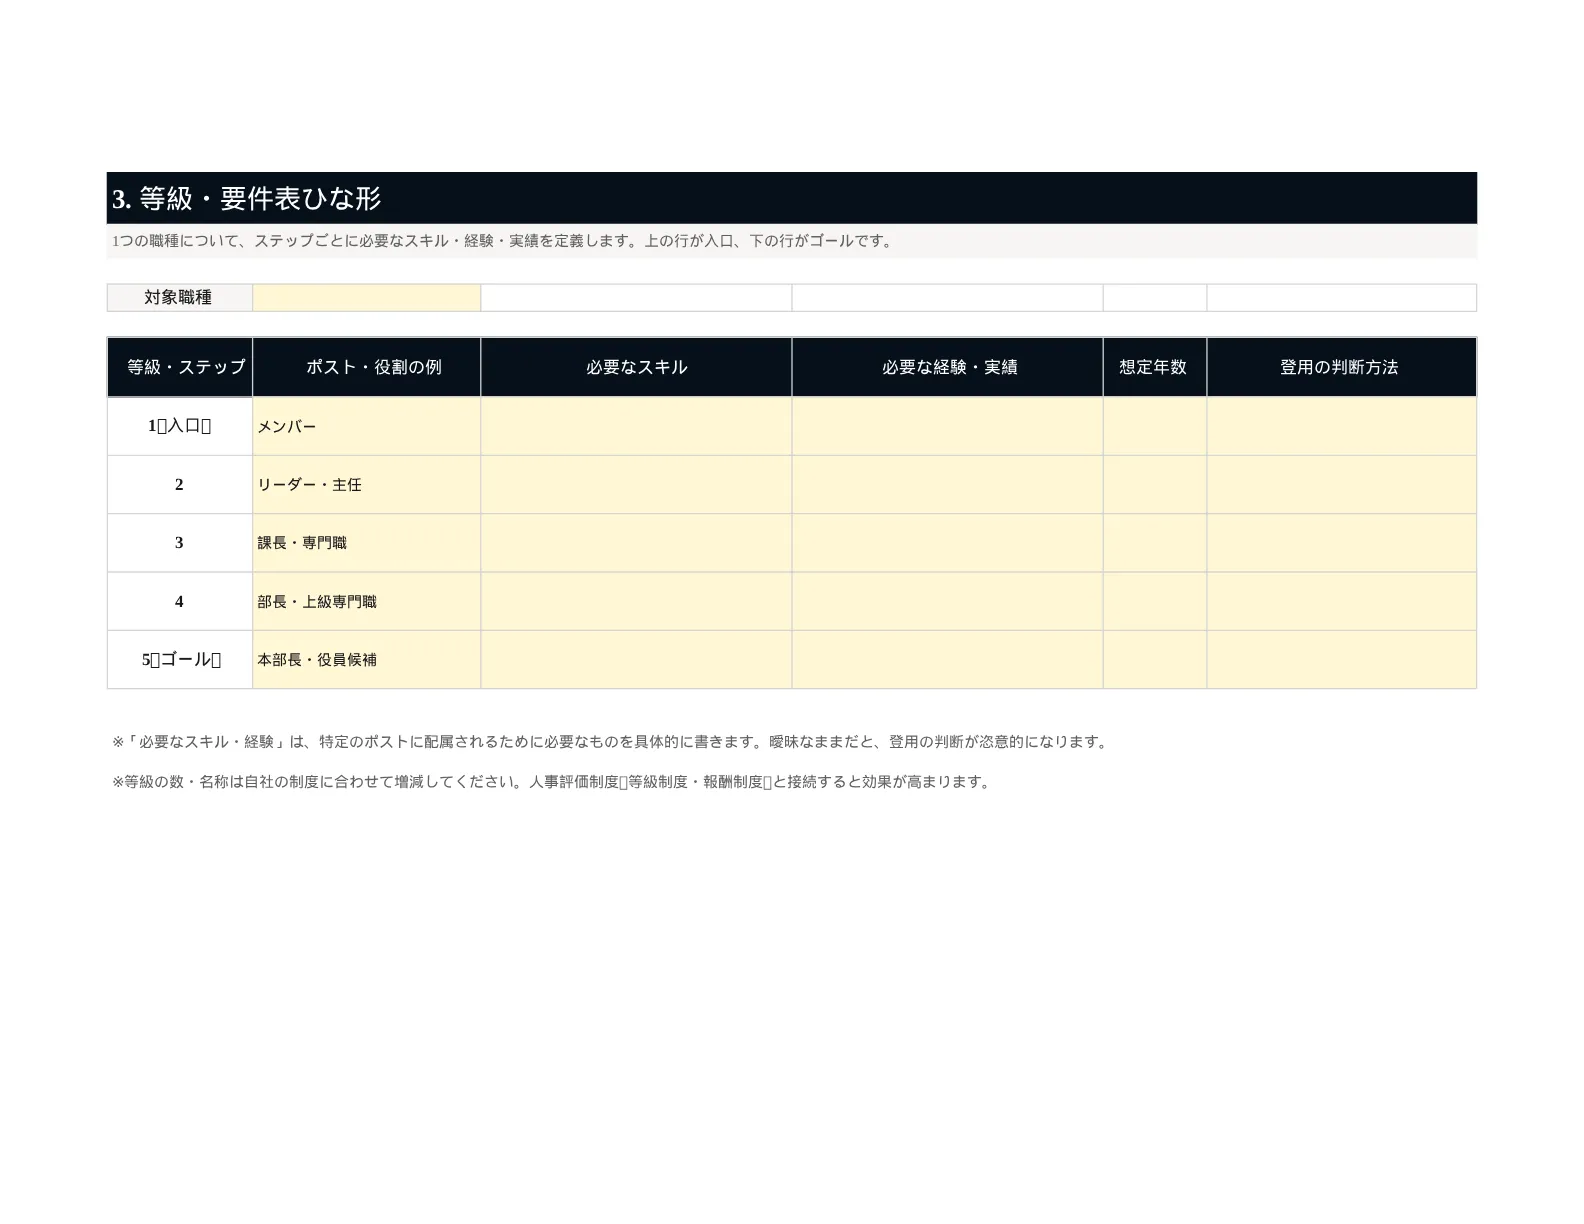Click the ポスト・役割の例 column header
1584x1224 pixels.
[x=366, y=367]
